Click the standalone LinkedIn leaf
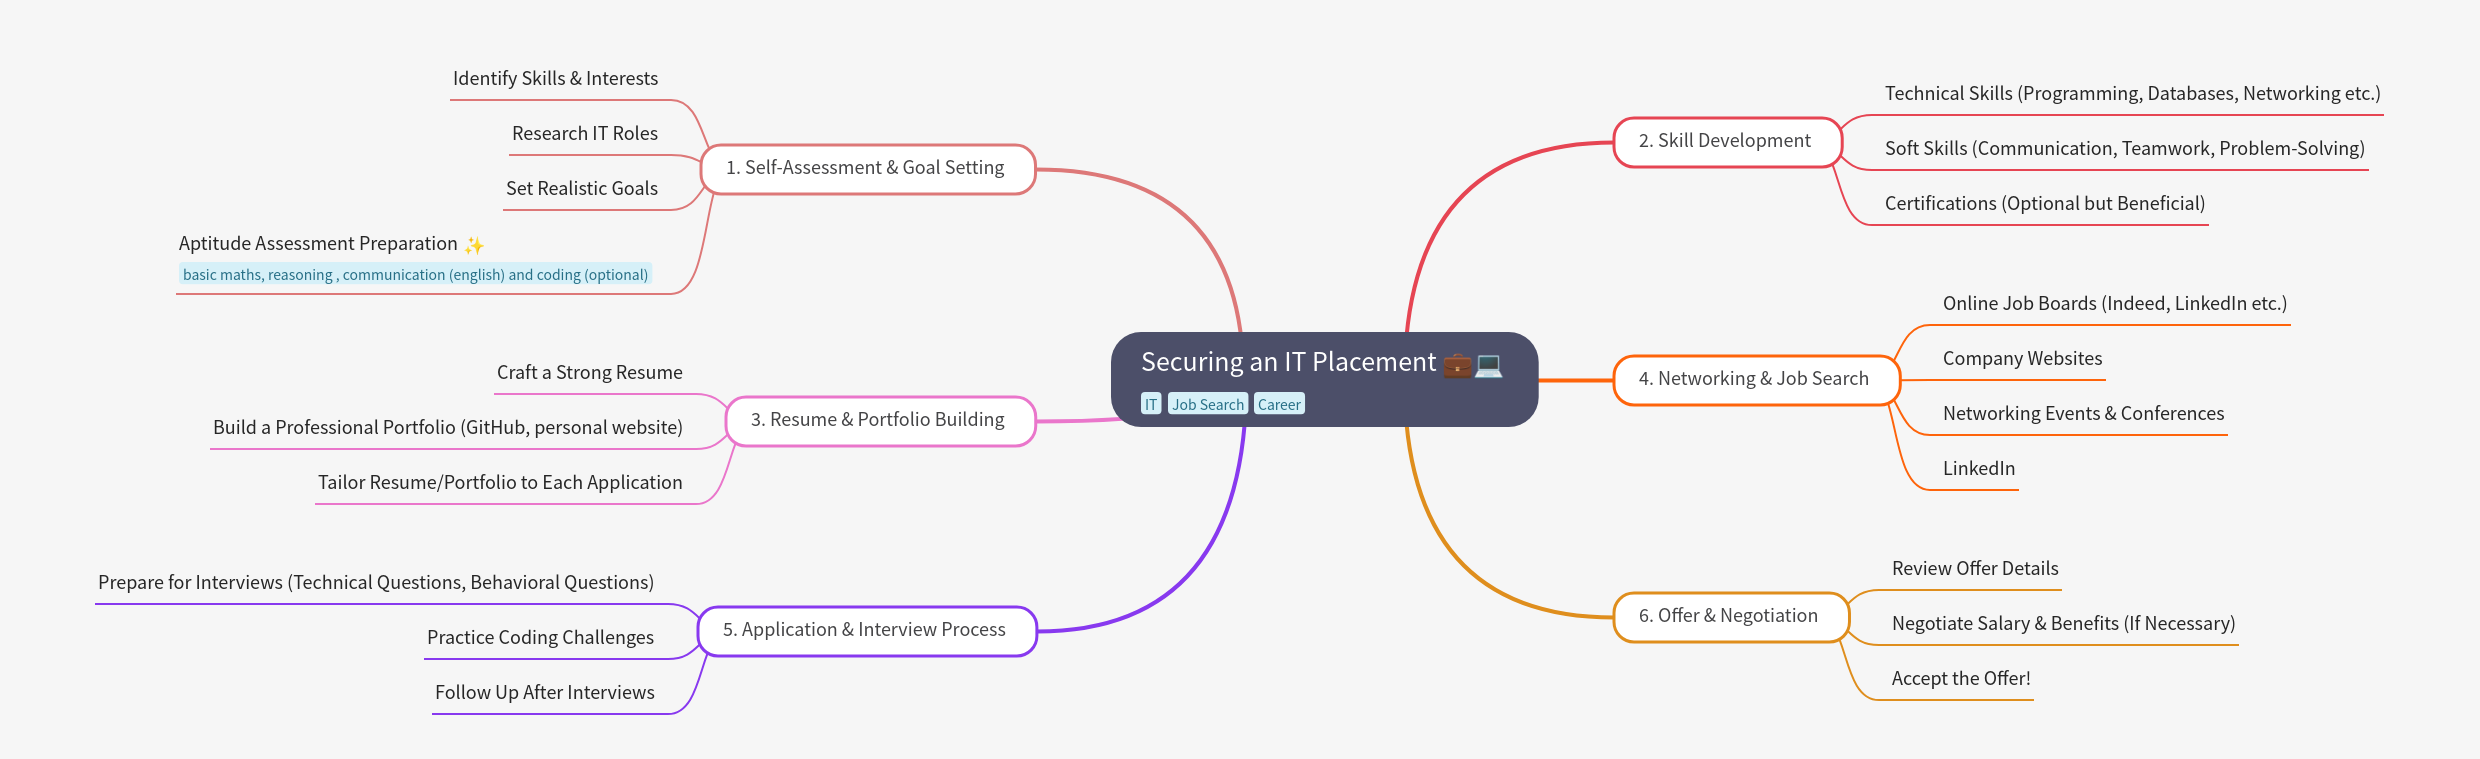This screenshot has width=2480, height=759. [1979, 469]
